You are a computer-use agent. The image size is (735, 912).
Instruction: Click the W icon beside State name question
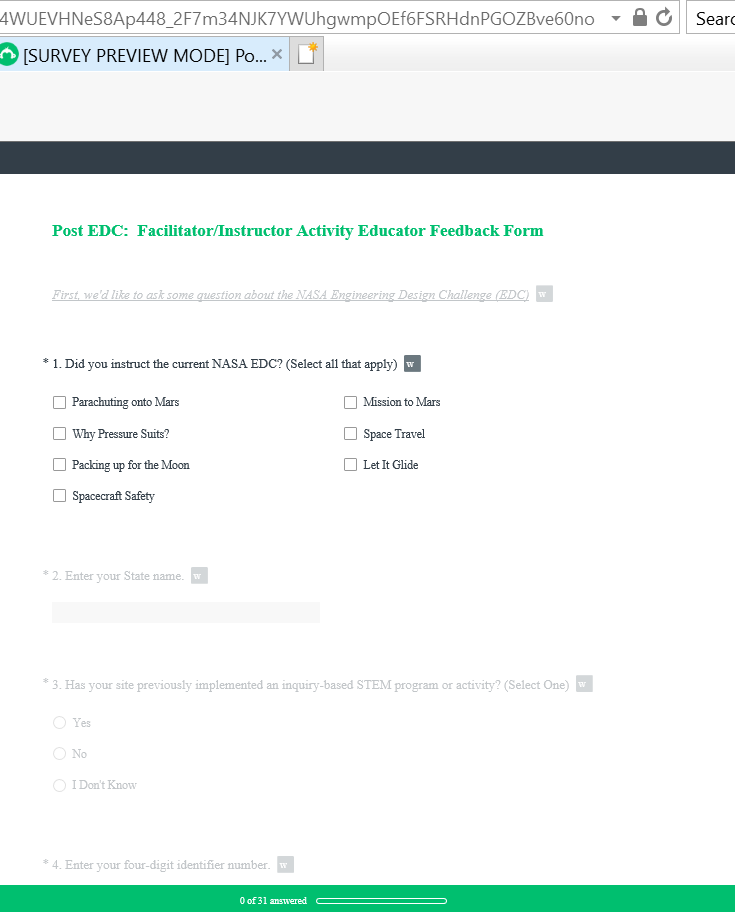(199, 576)
